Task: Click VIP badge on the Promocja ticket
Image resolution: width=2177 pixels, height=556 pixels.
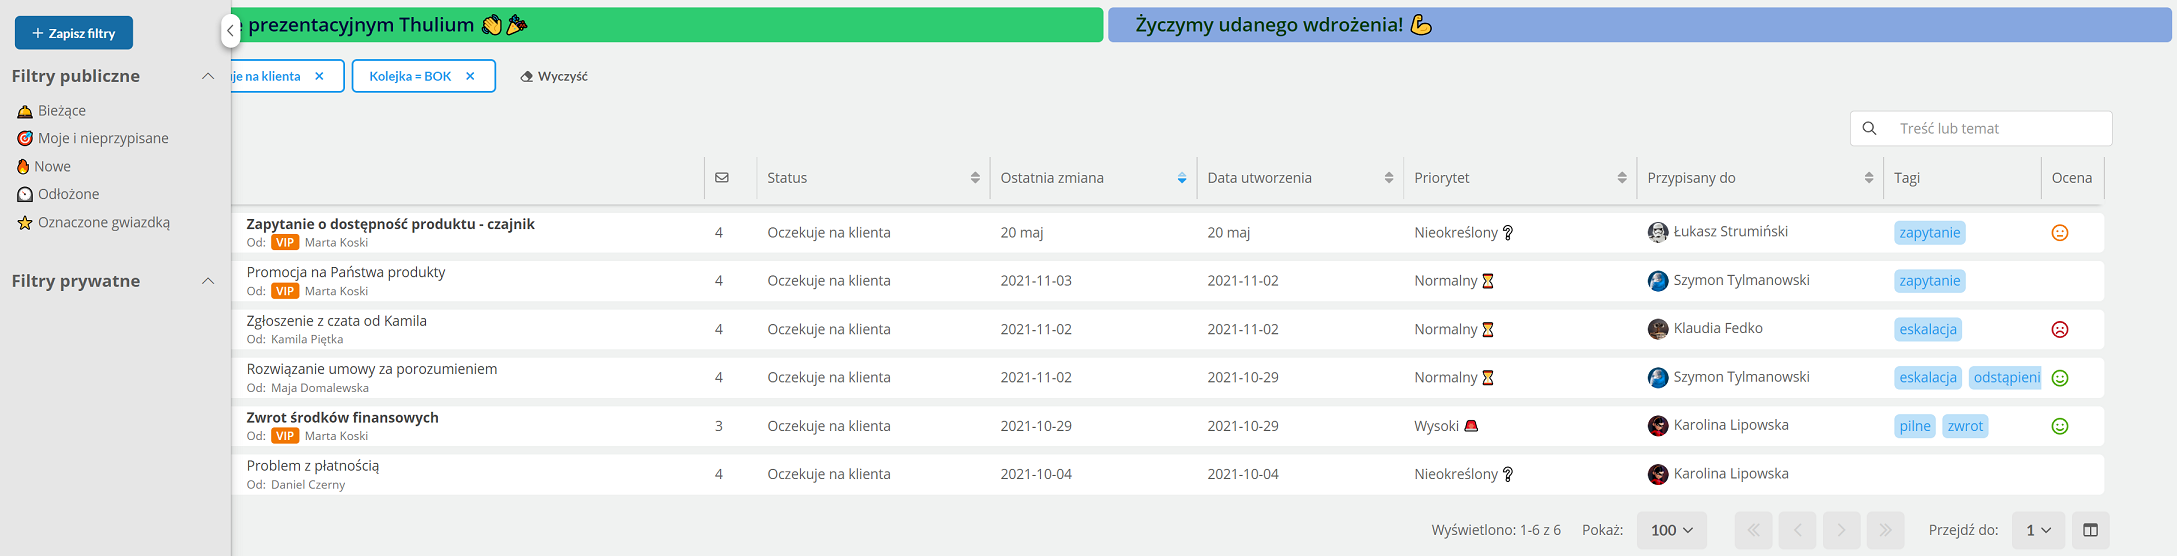Action: [285, 291]
